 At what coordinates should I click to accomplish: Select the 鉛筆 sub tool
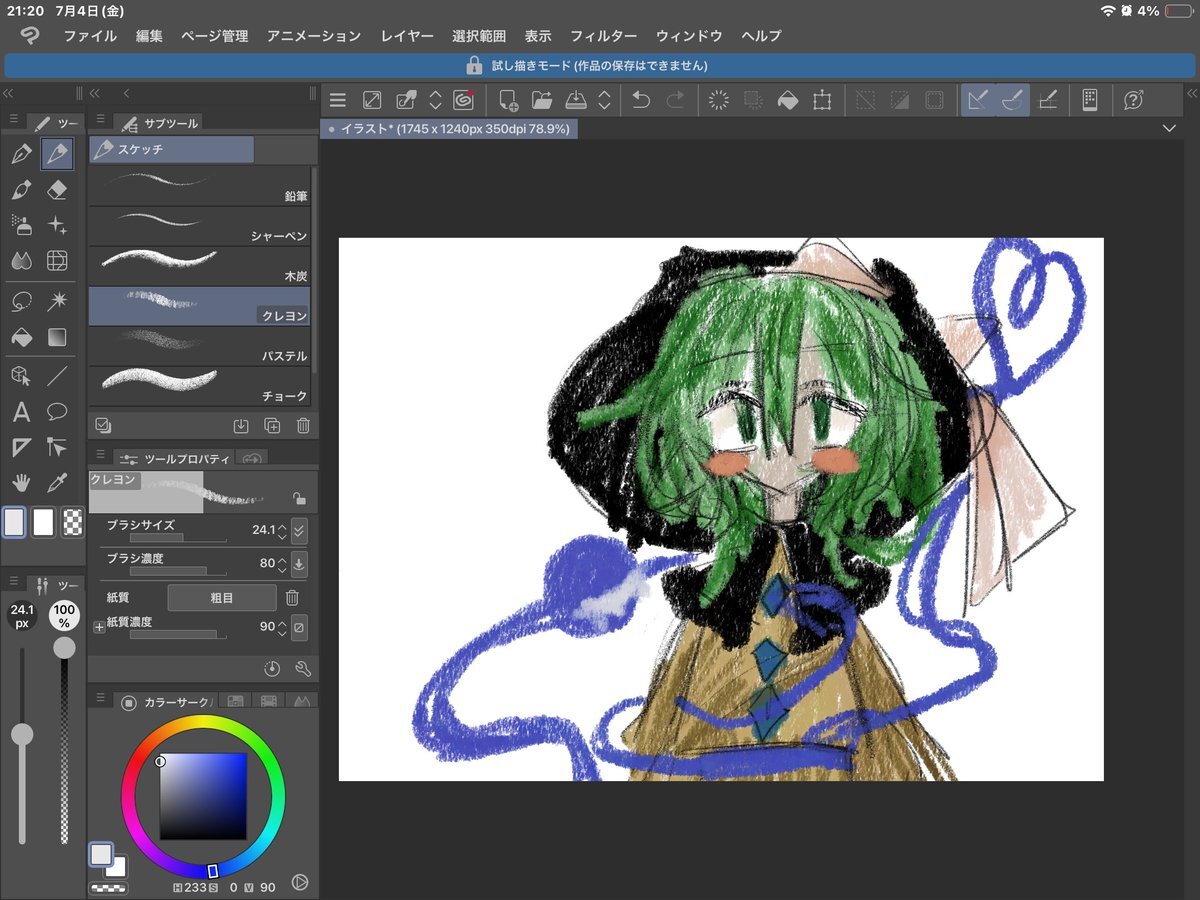point(199,186)
